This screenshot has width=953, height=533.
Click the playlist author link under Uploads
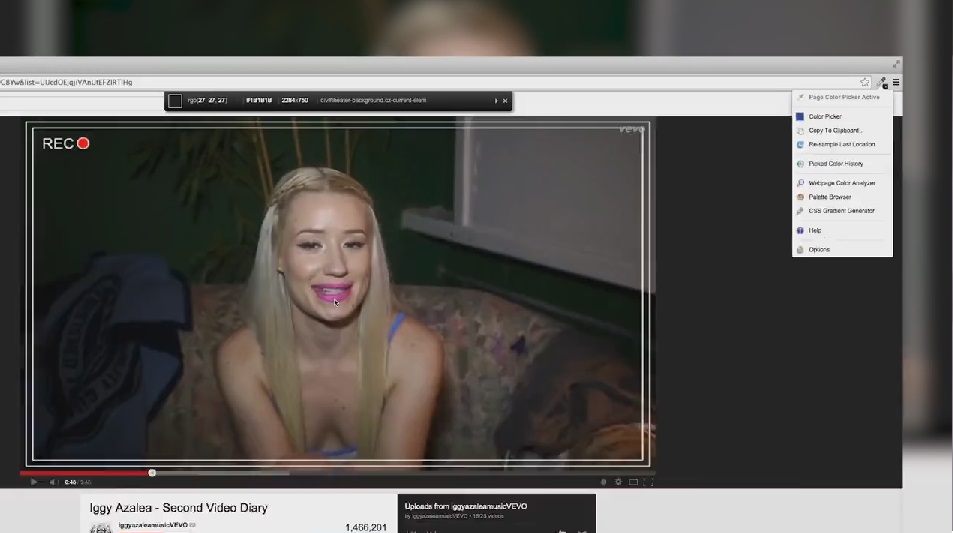438,516
